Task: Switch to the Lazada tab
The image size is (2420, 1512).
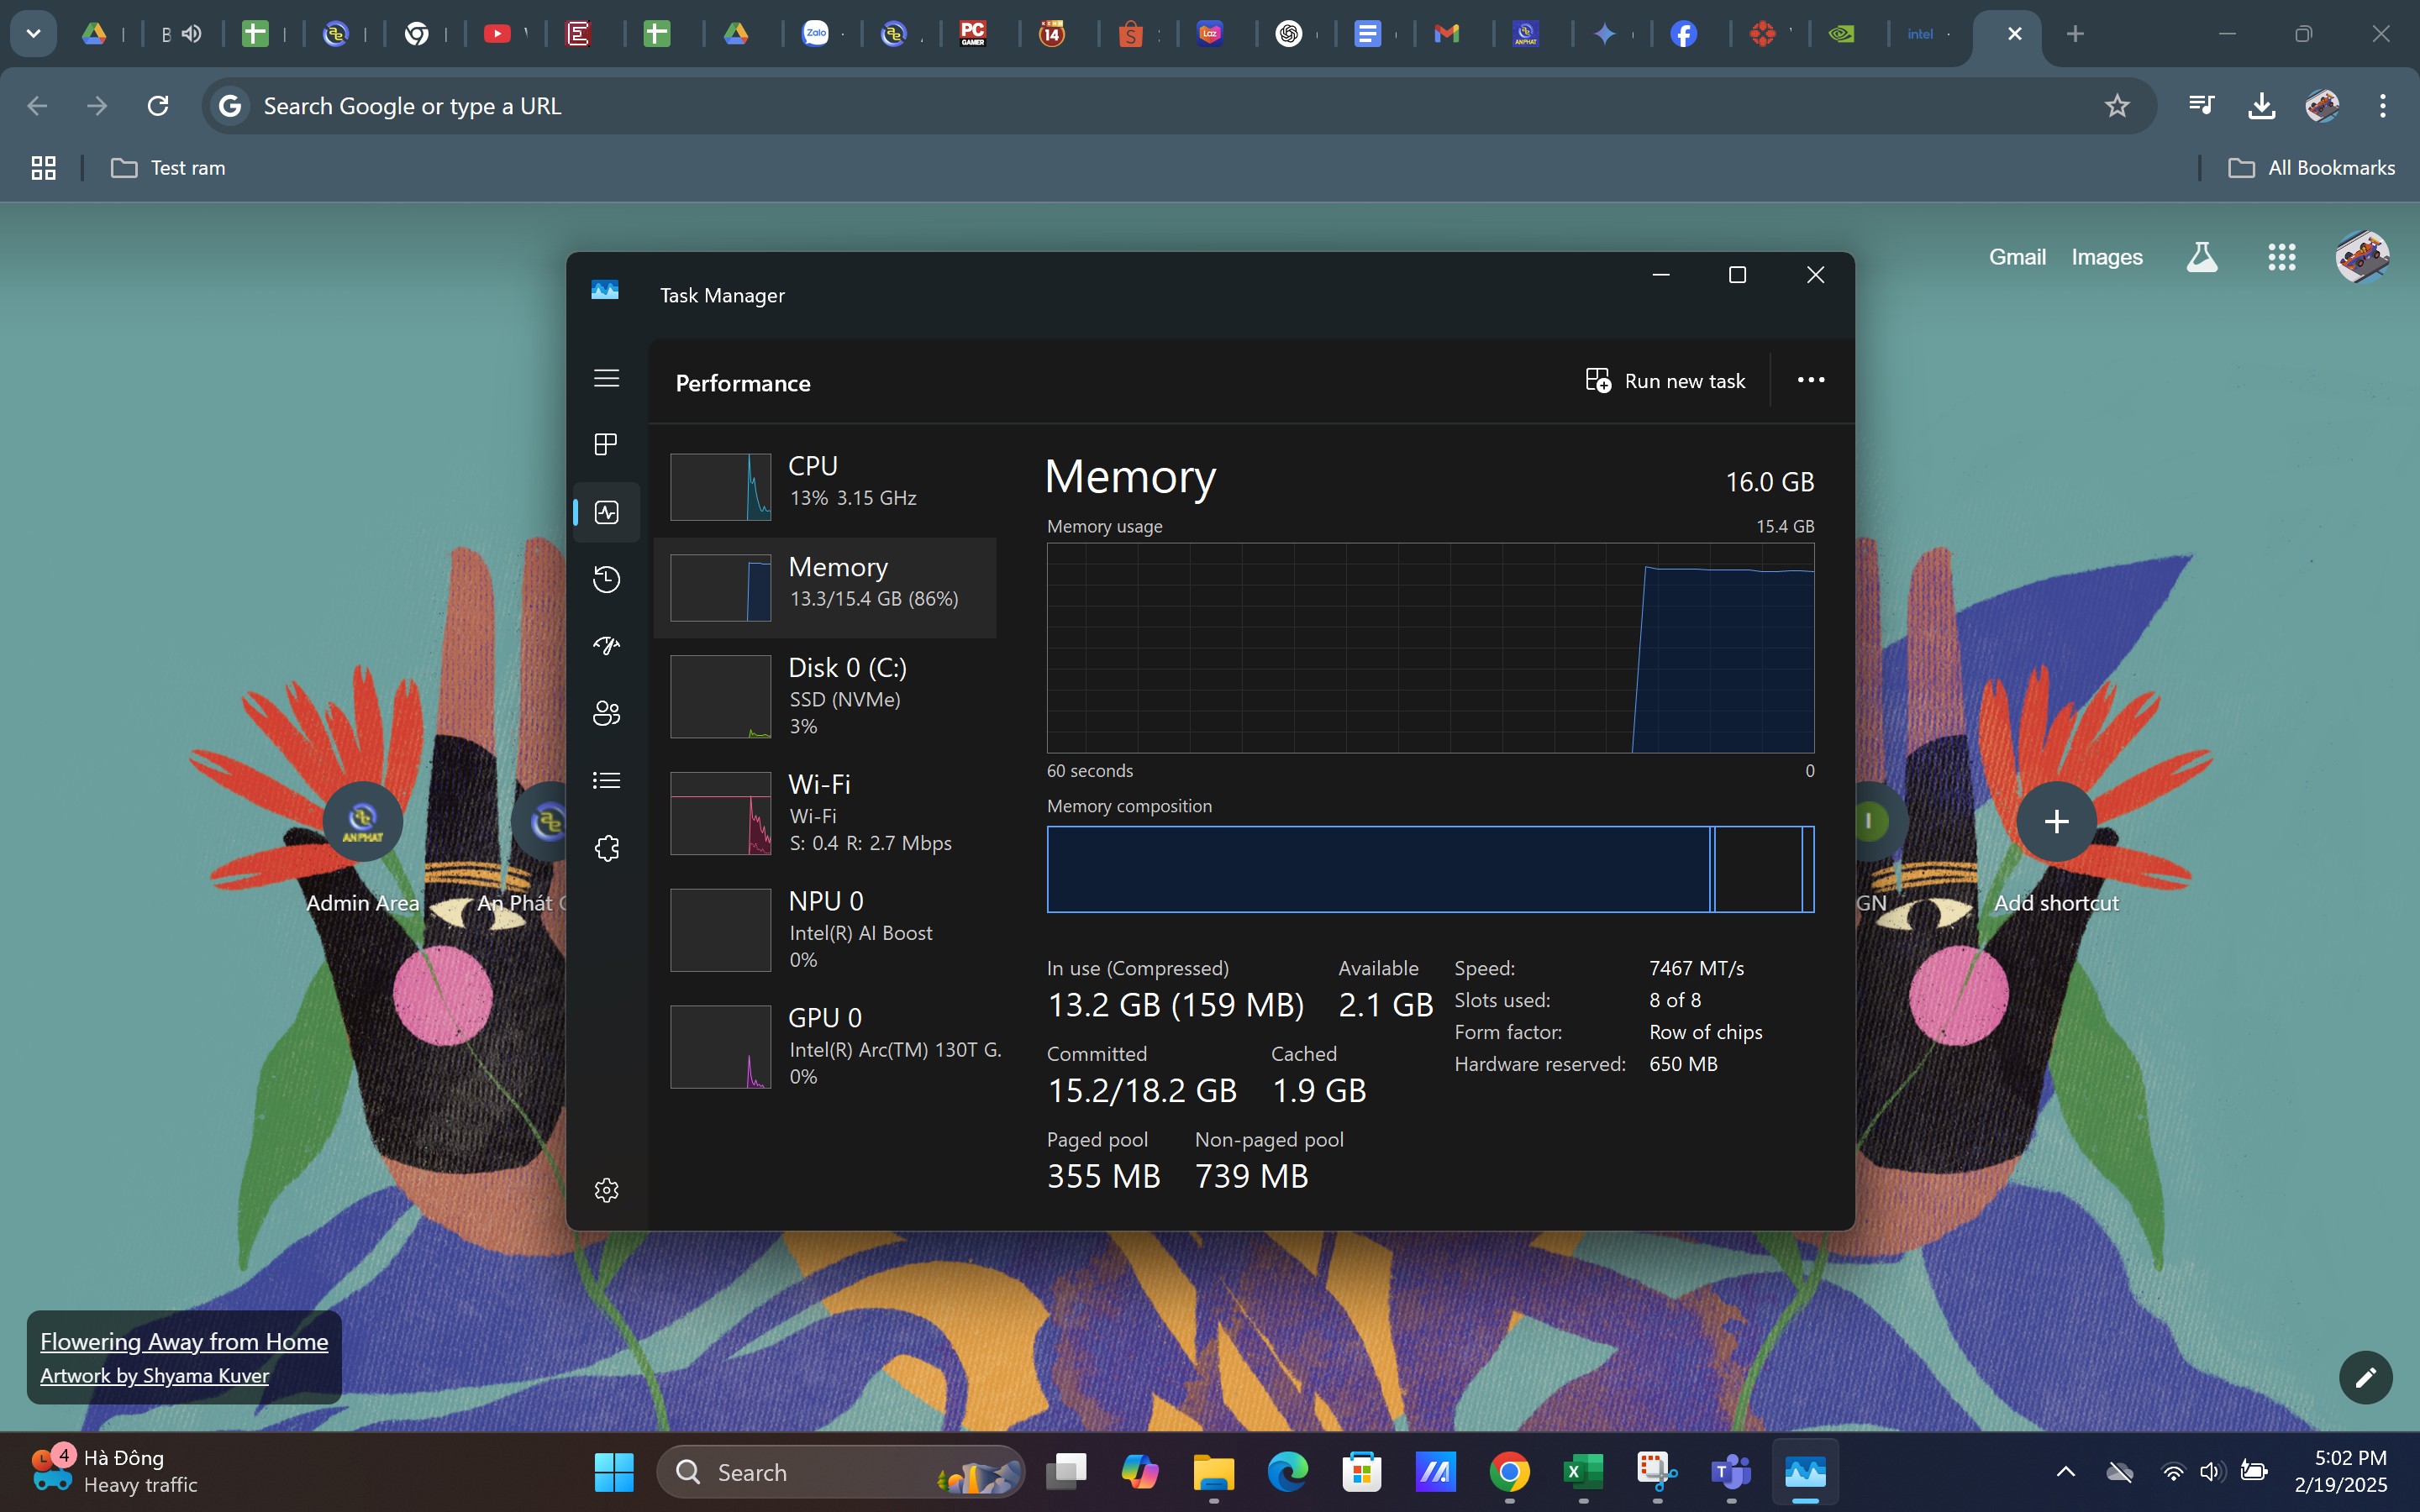Action: (1210, 34)
